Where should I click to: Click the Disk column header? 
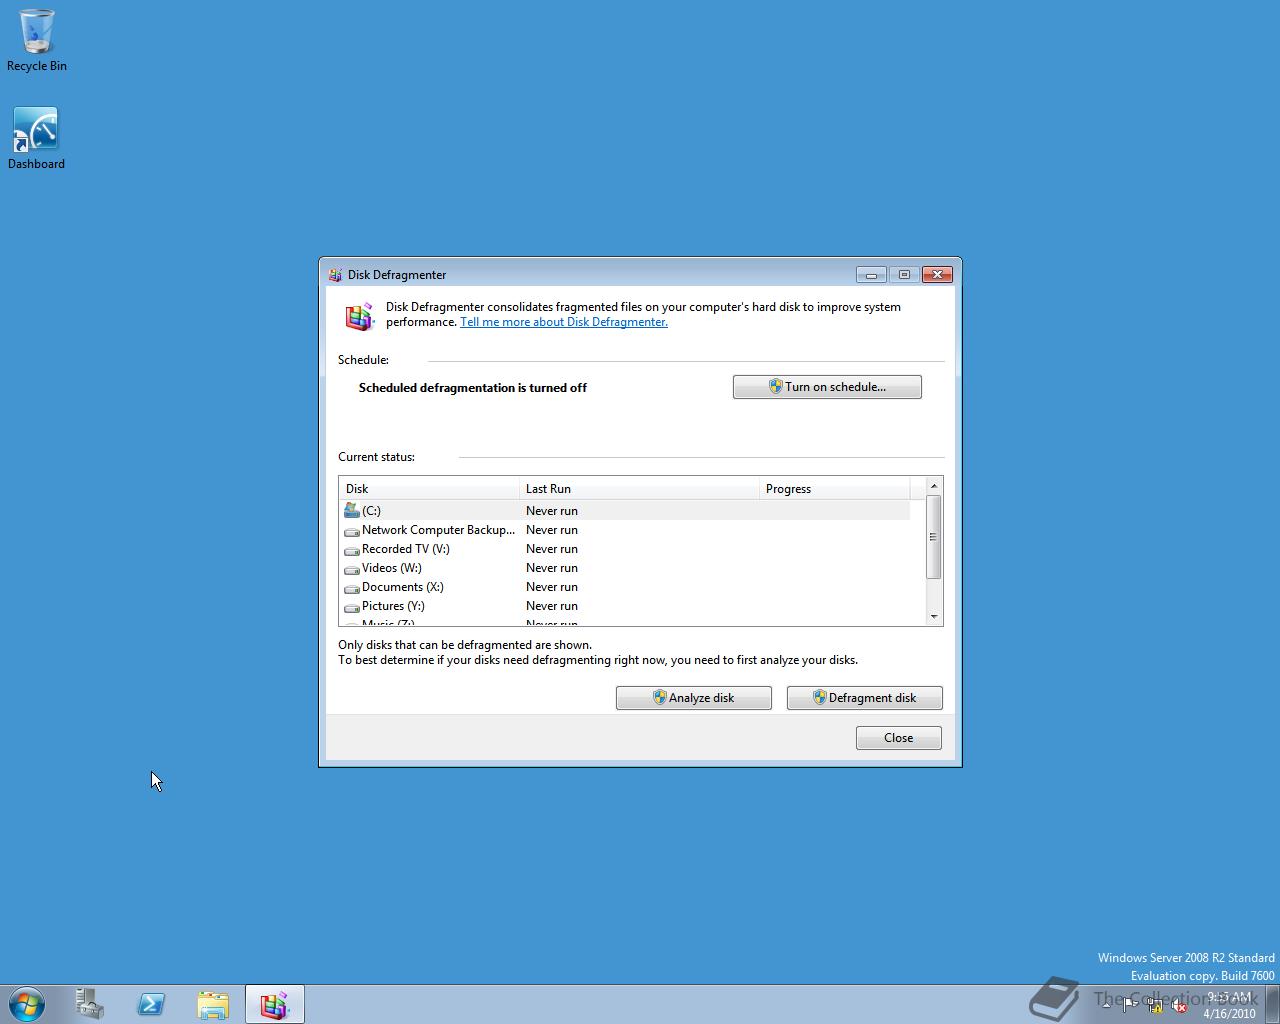tap(430, 489)
